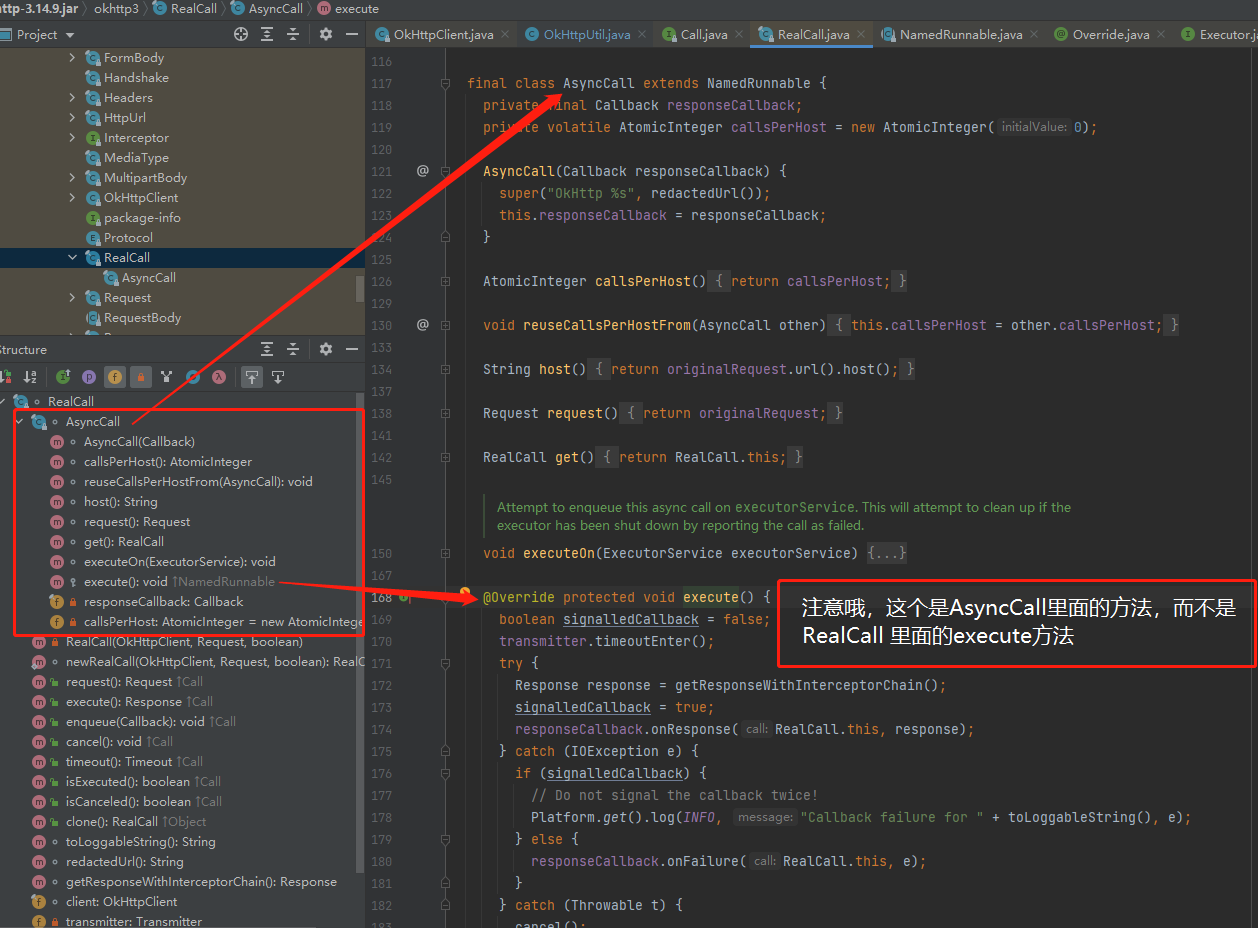
Task: Switch to the Call.java tab
Action: pyautogui.click(x=700, y=32)
